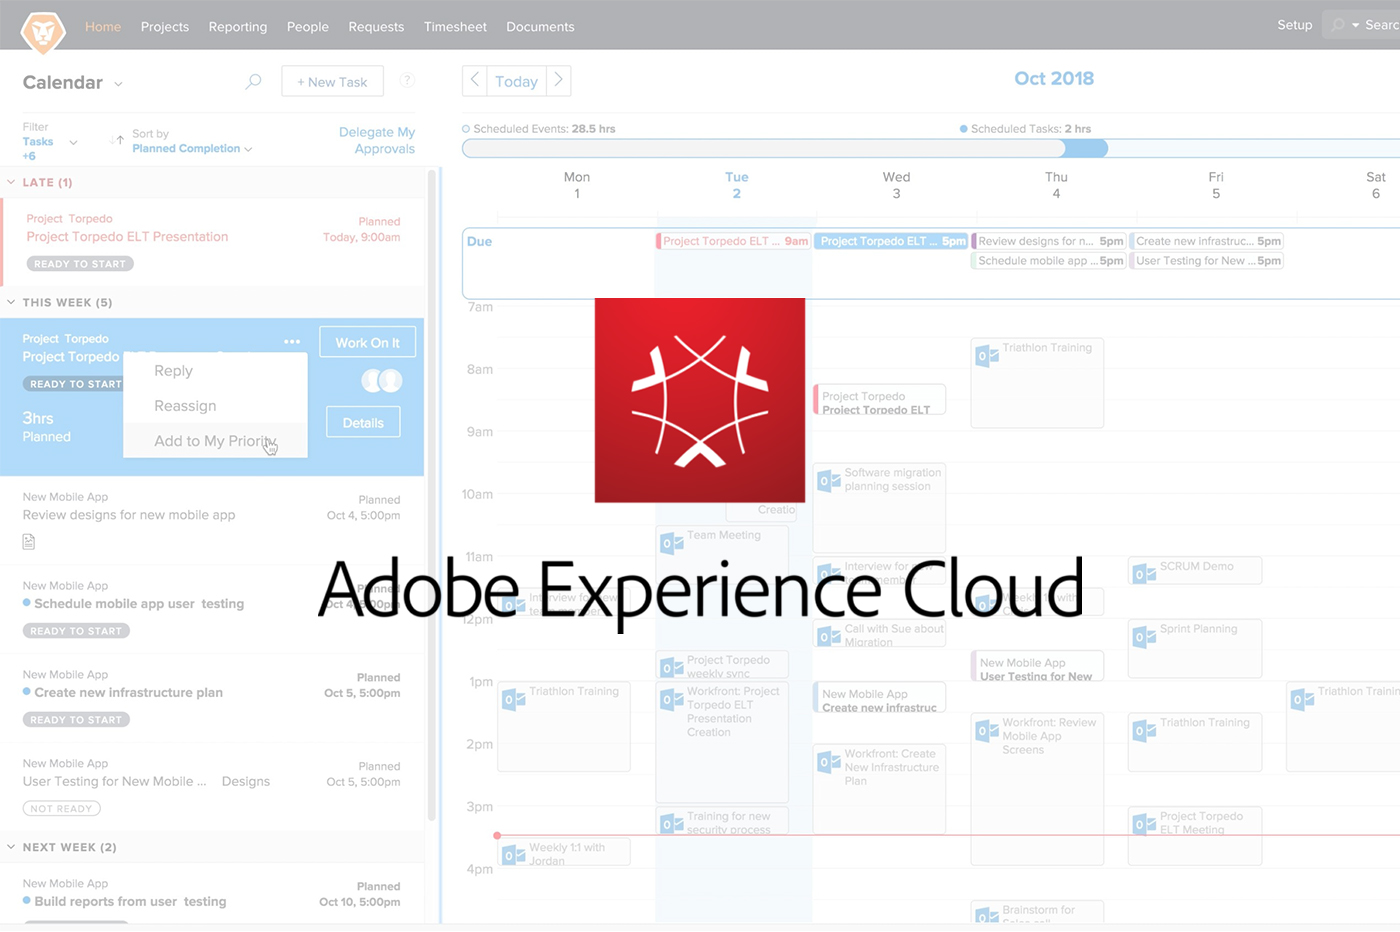The image size is (1400, 932).
Task: Open the Requests tab
Action: [376, 27]
